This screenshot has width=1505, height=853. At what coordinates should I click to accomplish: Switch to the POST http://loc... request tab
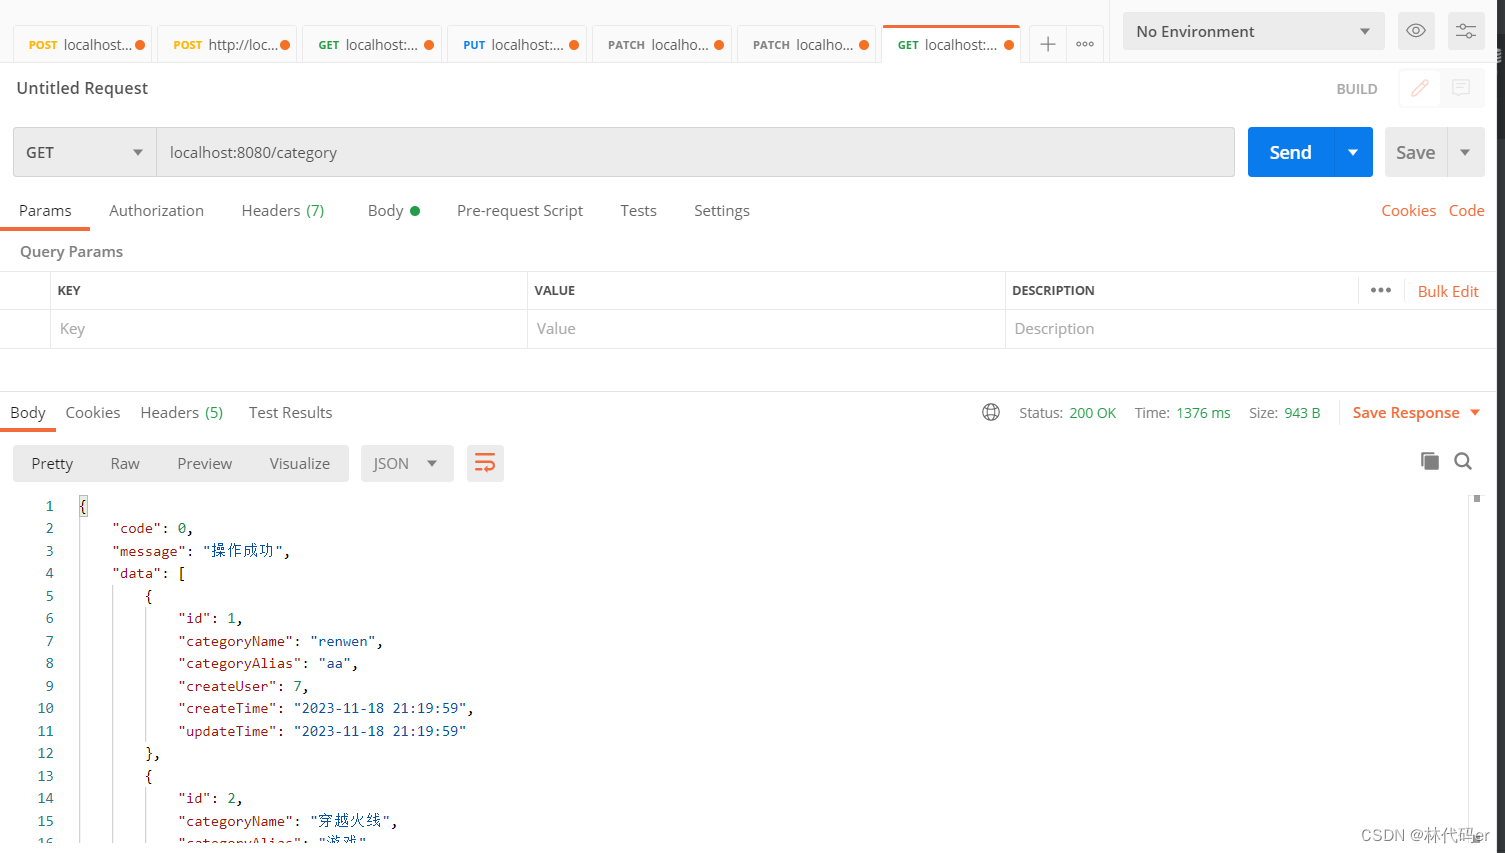pyautogui.click(x=225, y=45)
